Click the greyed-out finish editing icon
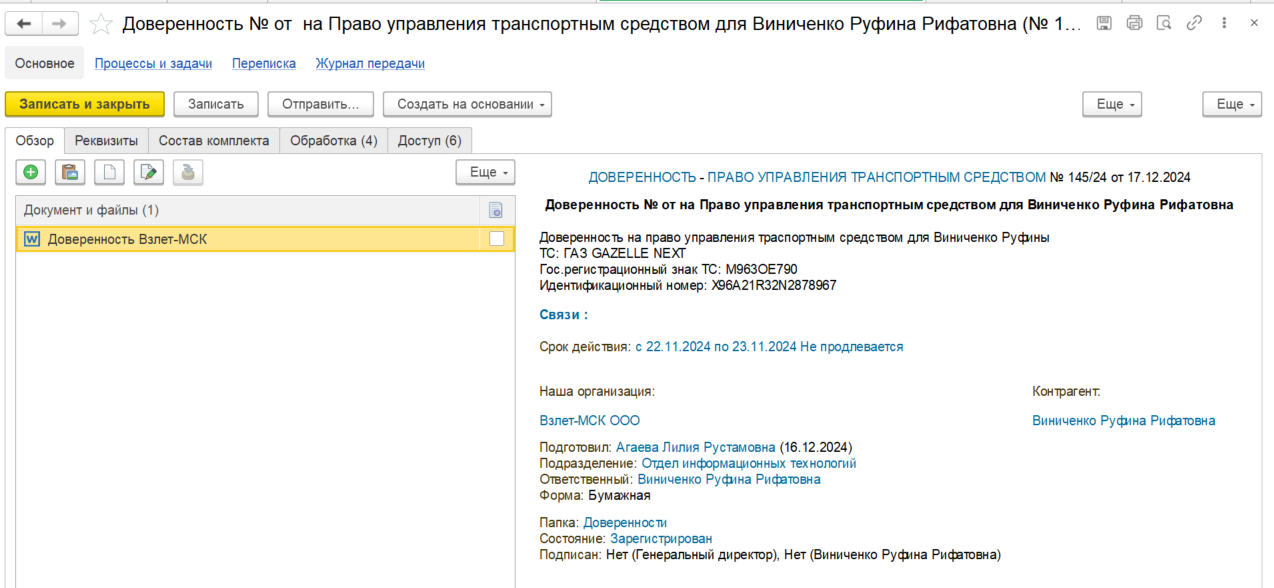The width and height of the screenshot is (1274, 588). pyautogui.click(x=188, y=172)
